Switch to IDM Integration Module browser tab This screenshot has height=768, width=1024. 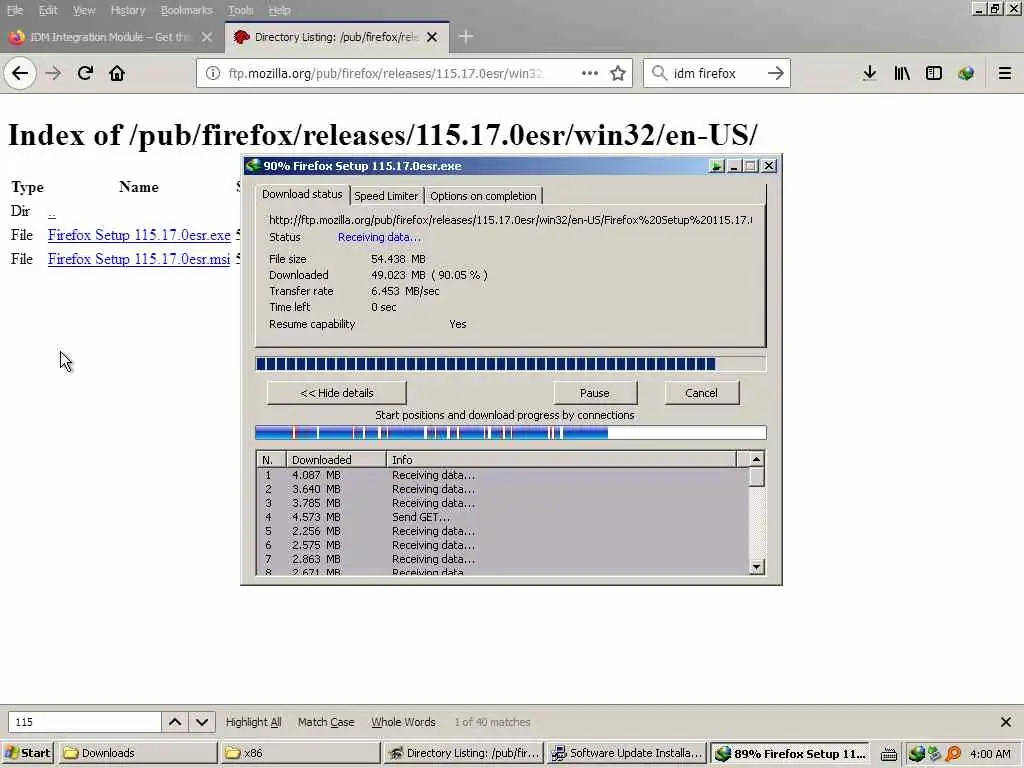point(110,37)
